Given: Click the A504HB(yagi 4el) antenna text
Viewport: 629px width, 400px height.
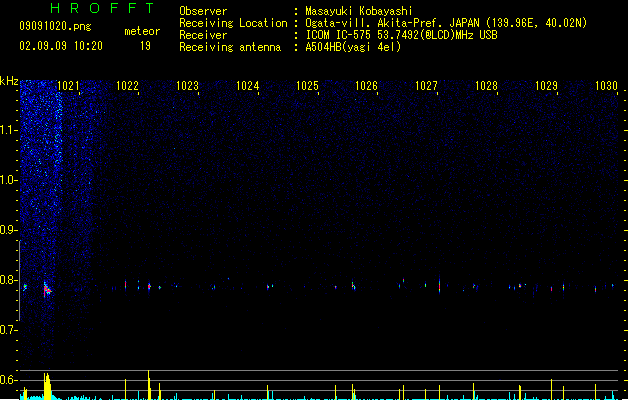Looking at the screenshot, I should pos(353,47).
